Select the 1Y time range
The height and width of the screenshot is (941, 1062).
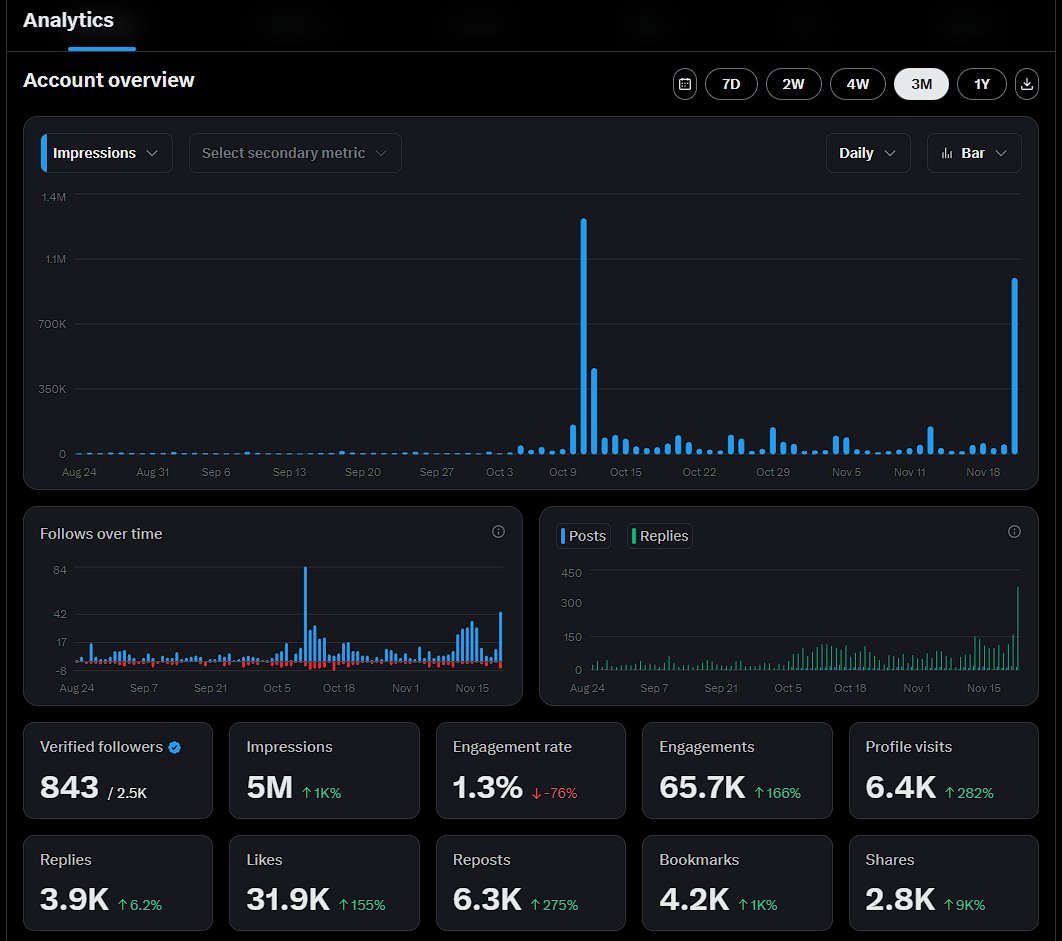click(981, 84)
